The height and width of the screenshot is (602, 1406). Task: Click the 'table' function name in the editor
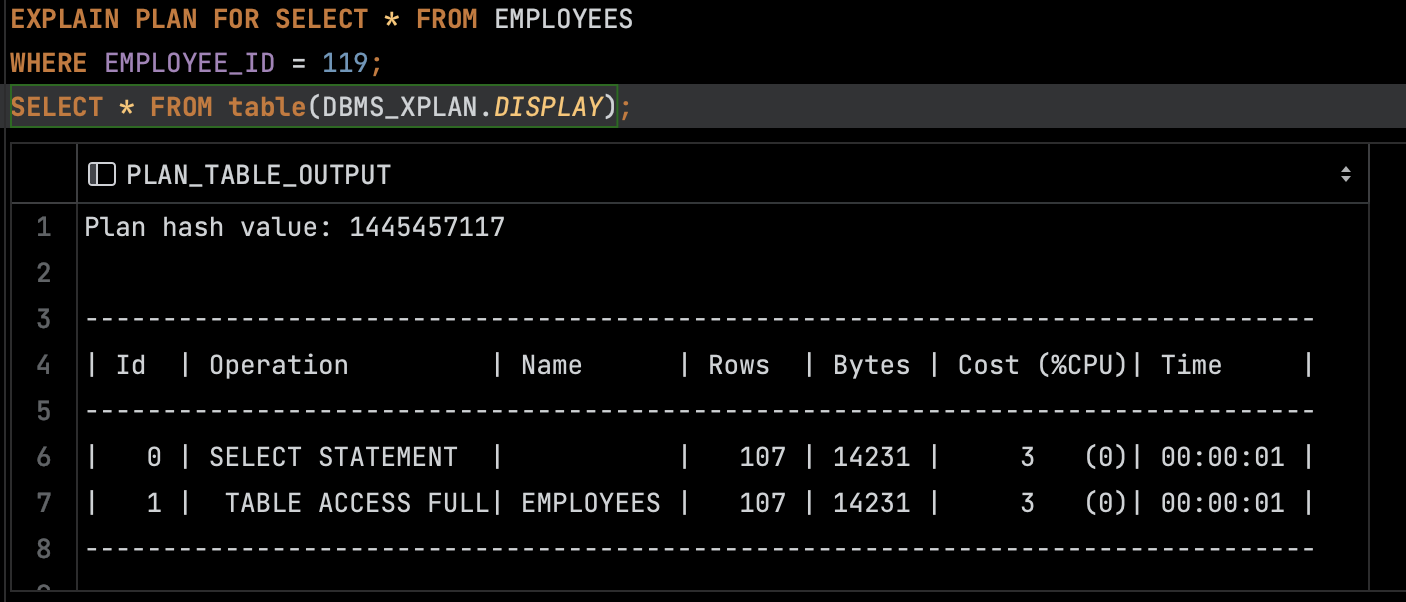[x=267, y=107]
